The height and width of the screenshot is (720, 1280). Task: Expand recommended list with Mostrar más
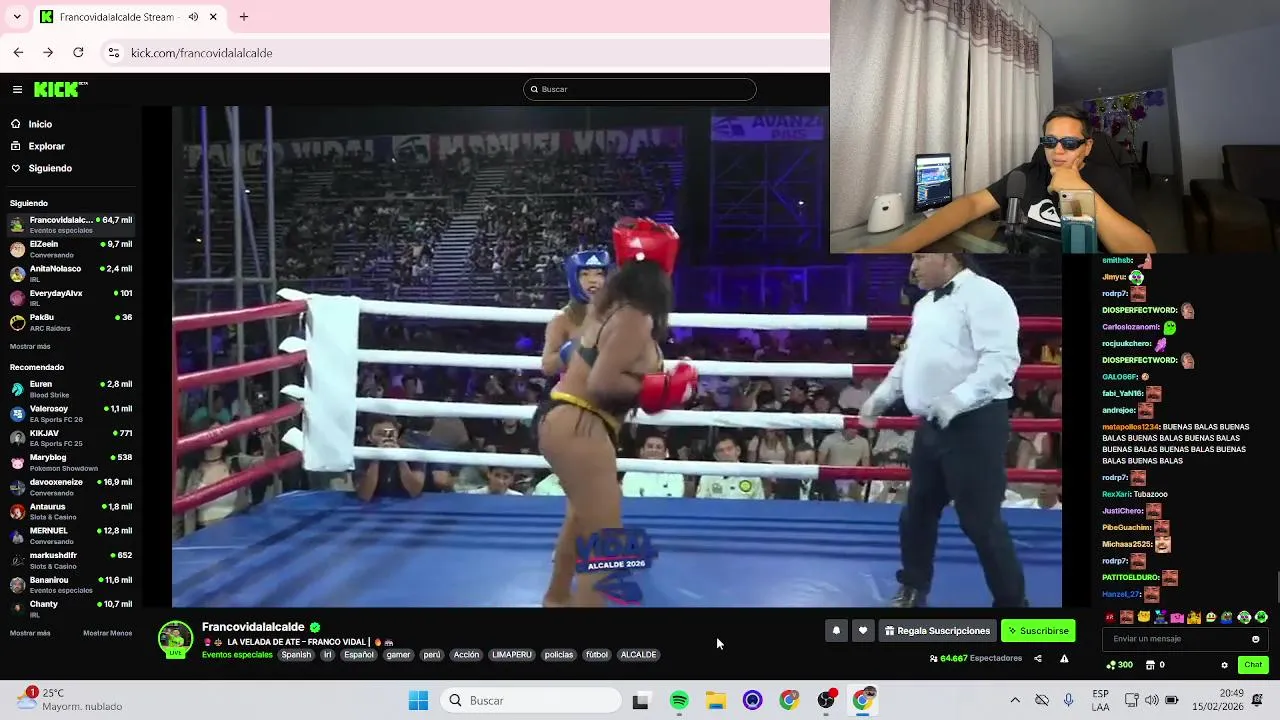[x=30, y=633]
